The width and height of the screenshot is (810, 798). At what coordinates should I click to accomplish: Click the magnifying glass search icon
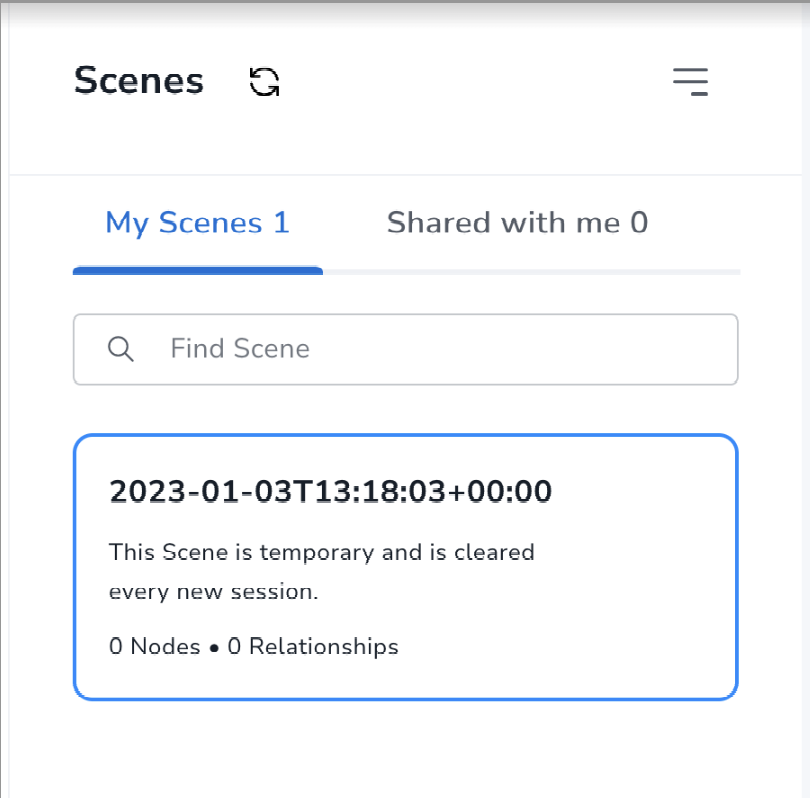pyautogui.click(x=121, y=349)
